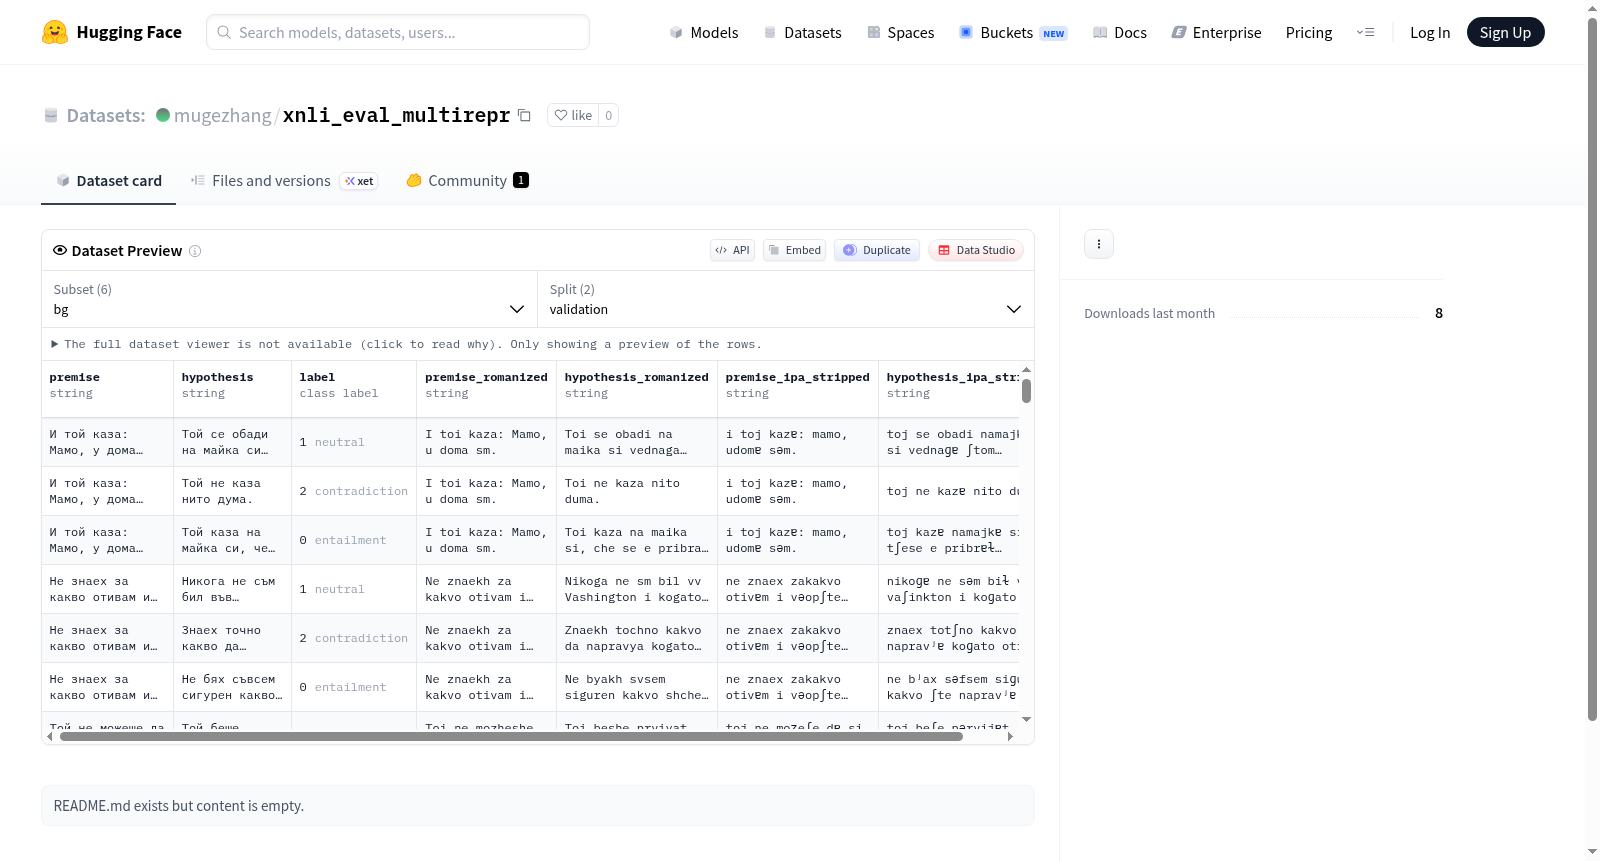Click the Dataset Preview heading
This screenshot has width=1600, height=861.
tap(127, 251)
